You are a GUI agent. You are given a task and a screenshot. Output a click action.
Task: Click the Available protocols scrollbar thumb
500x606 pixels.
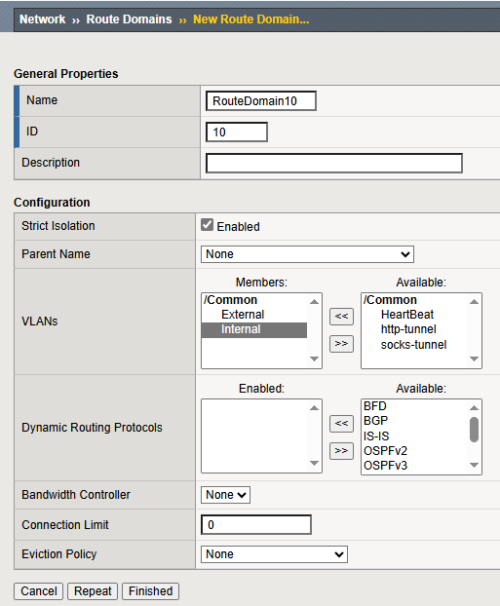click(x=474, y=429)
